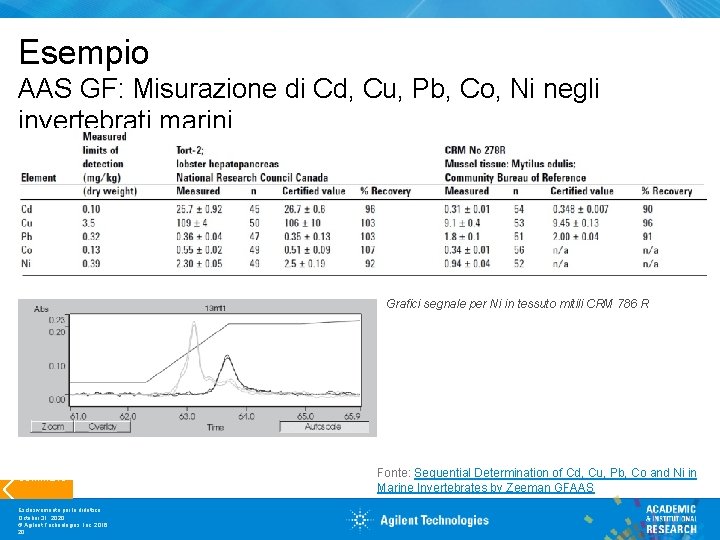Click the mussel certified value 9.45 ± 0.13

(576, 223)
